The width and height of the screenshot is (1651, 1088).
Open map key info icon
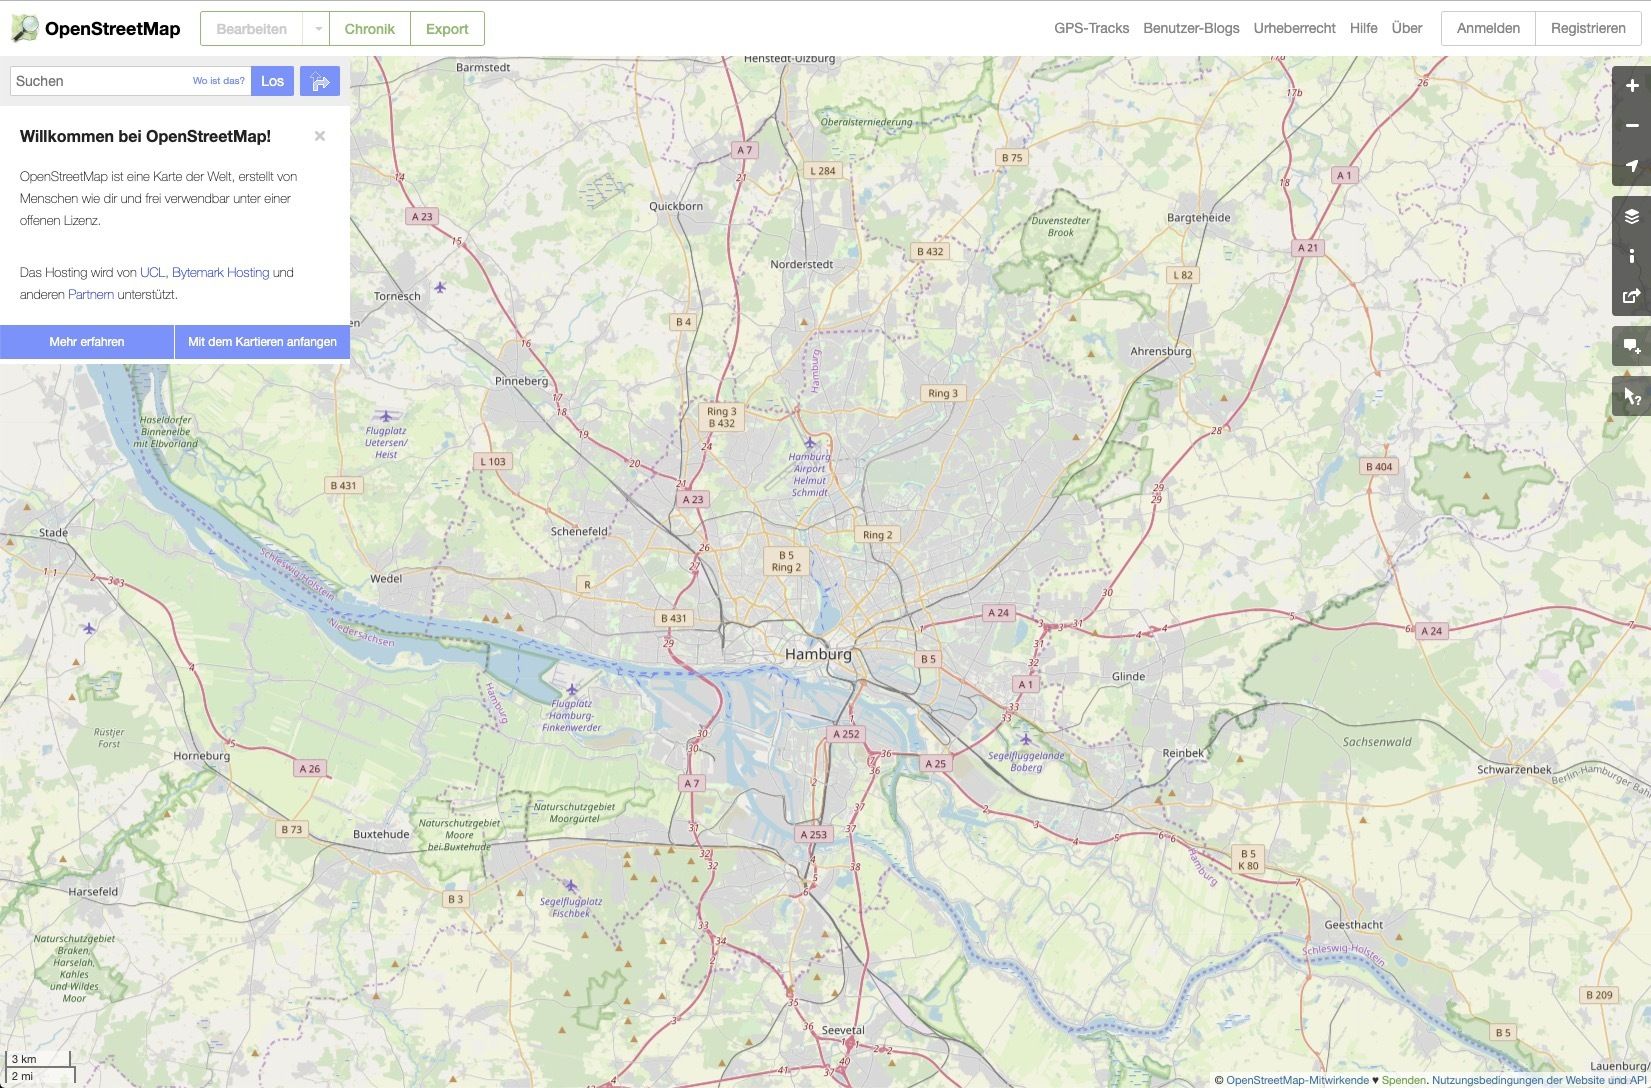(1632, 256)
